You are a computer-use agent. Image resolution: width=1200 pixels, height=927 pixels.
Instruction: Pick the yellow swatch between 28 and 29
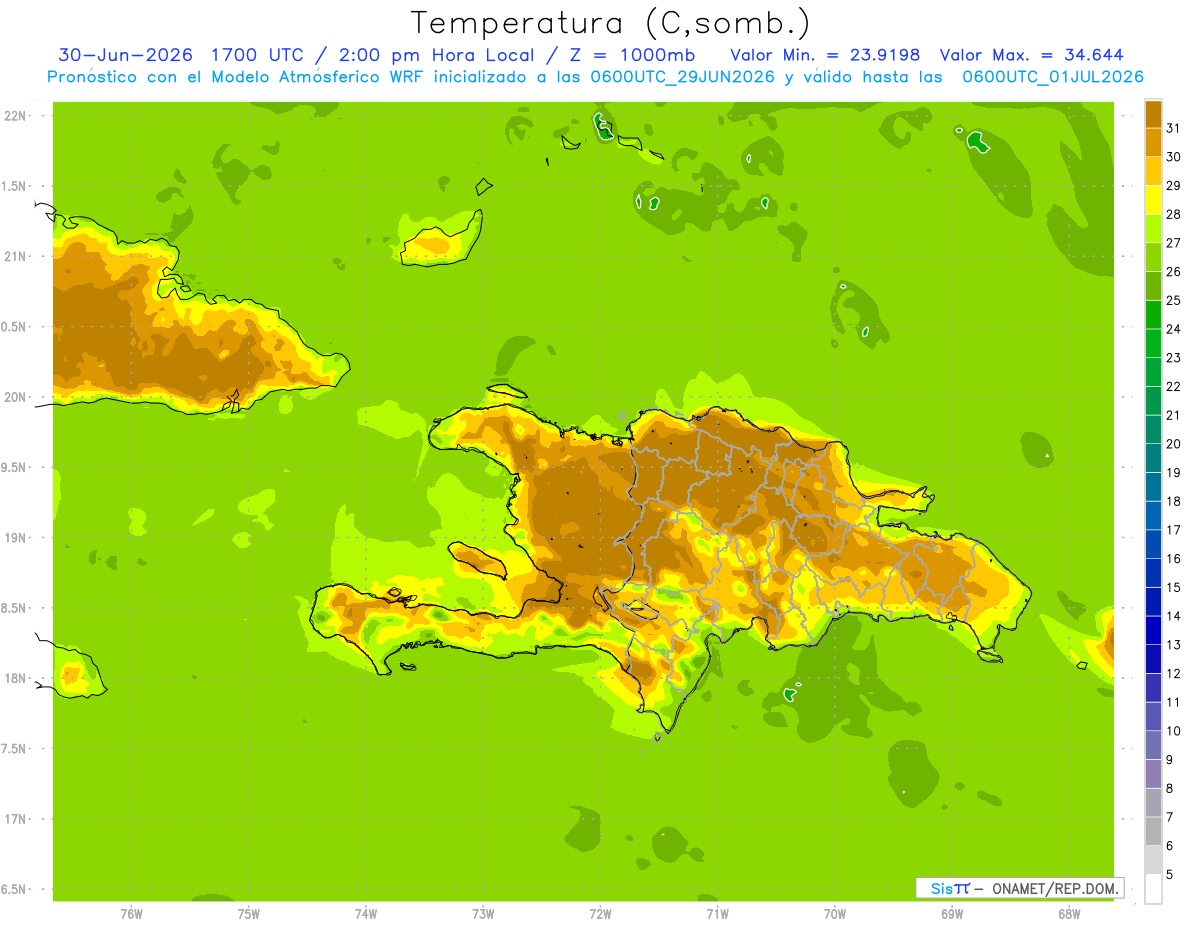1153,200
